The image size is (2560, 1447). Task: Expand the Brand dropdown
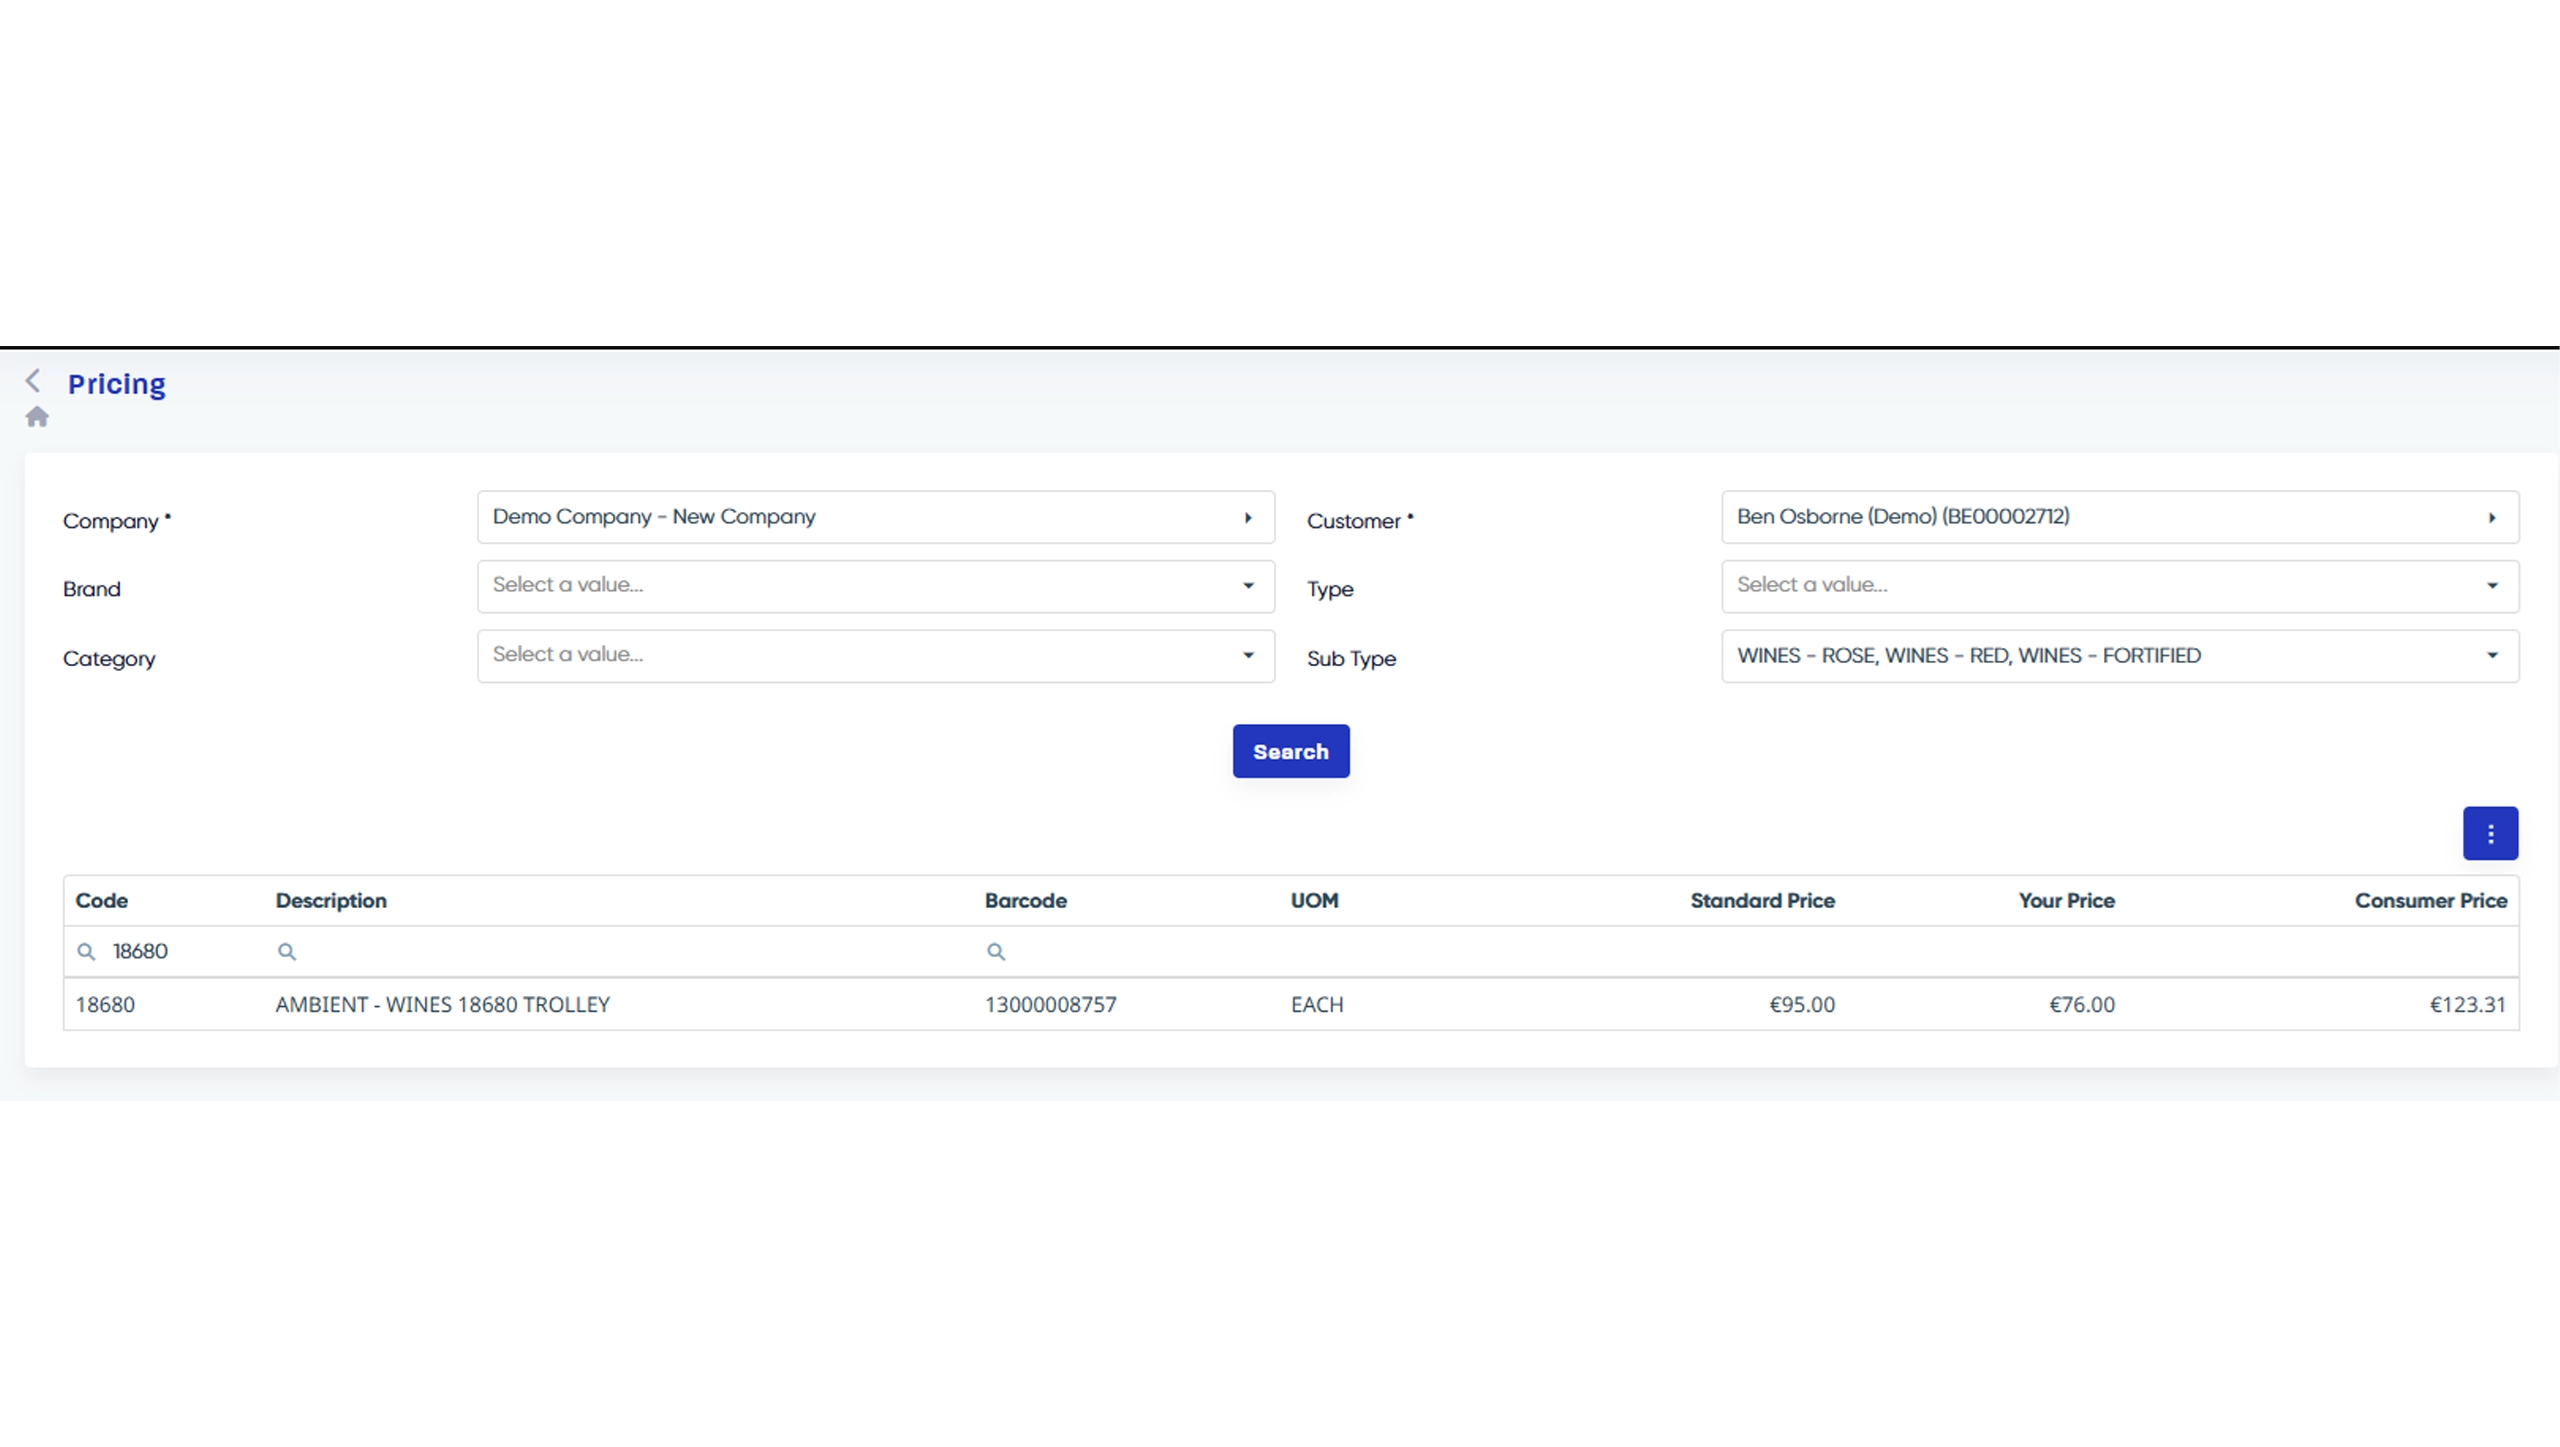coord(1247,586)
